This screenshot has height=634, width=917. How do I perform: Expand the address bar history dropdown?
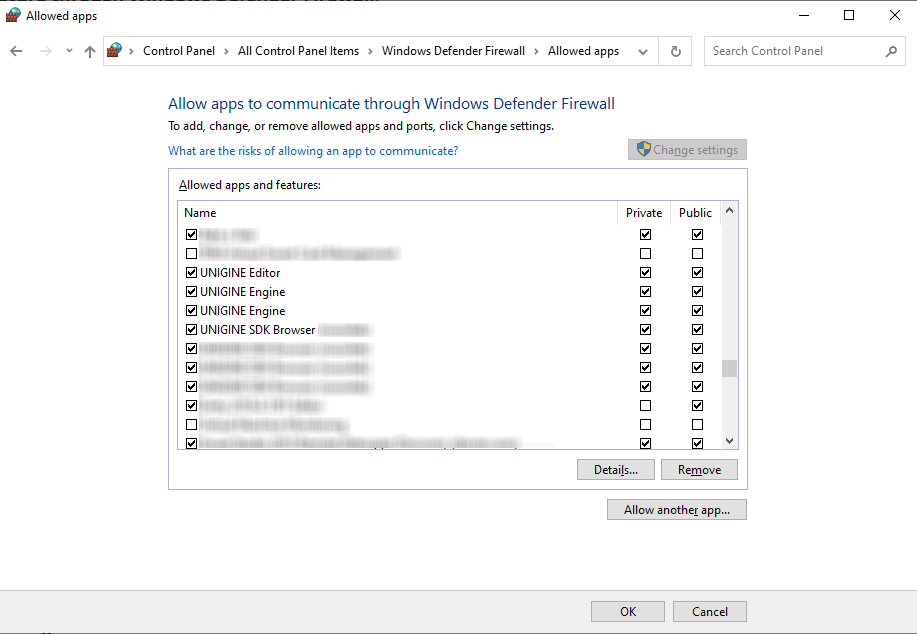point(643,51)
